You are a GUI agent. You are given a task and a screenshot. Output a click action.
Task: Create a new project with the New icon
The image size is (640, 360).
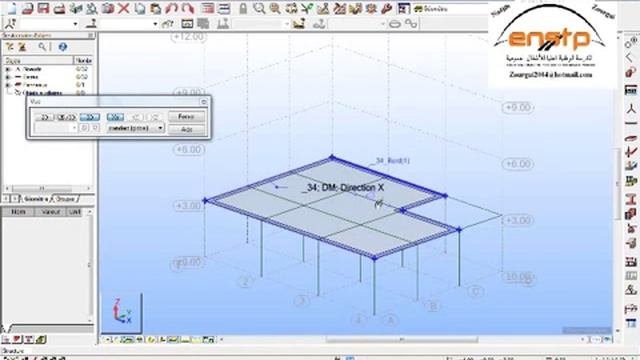click(x=12, y=8)
